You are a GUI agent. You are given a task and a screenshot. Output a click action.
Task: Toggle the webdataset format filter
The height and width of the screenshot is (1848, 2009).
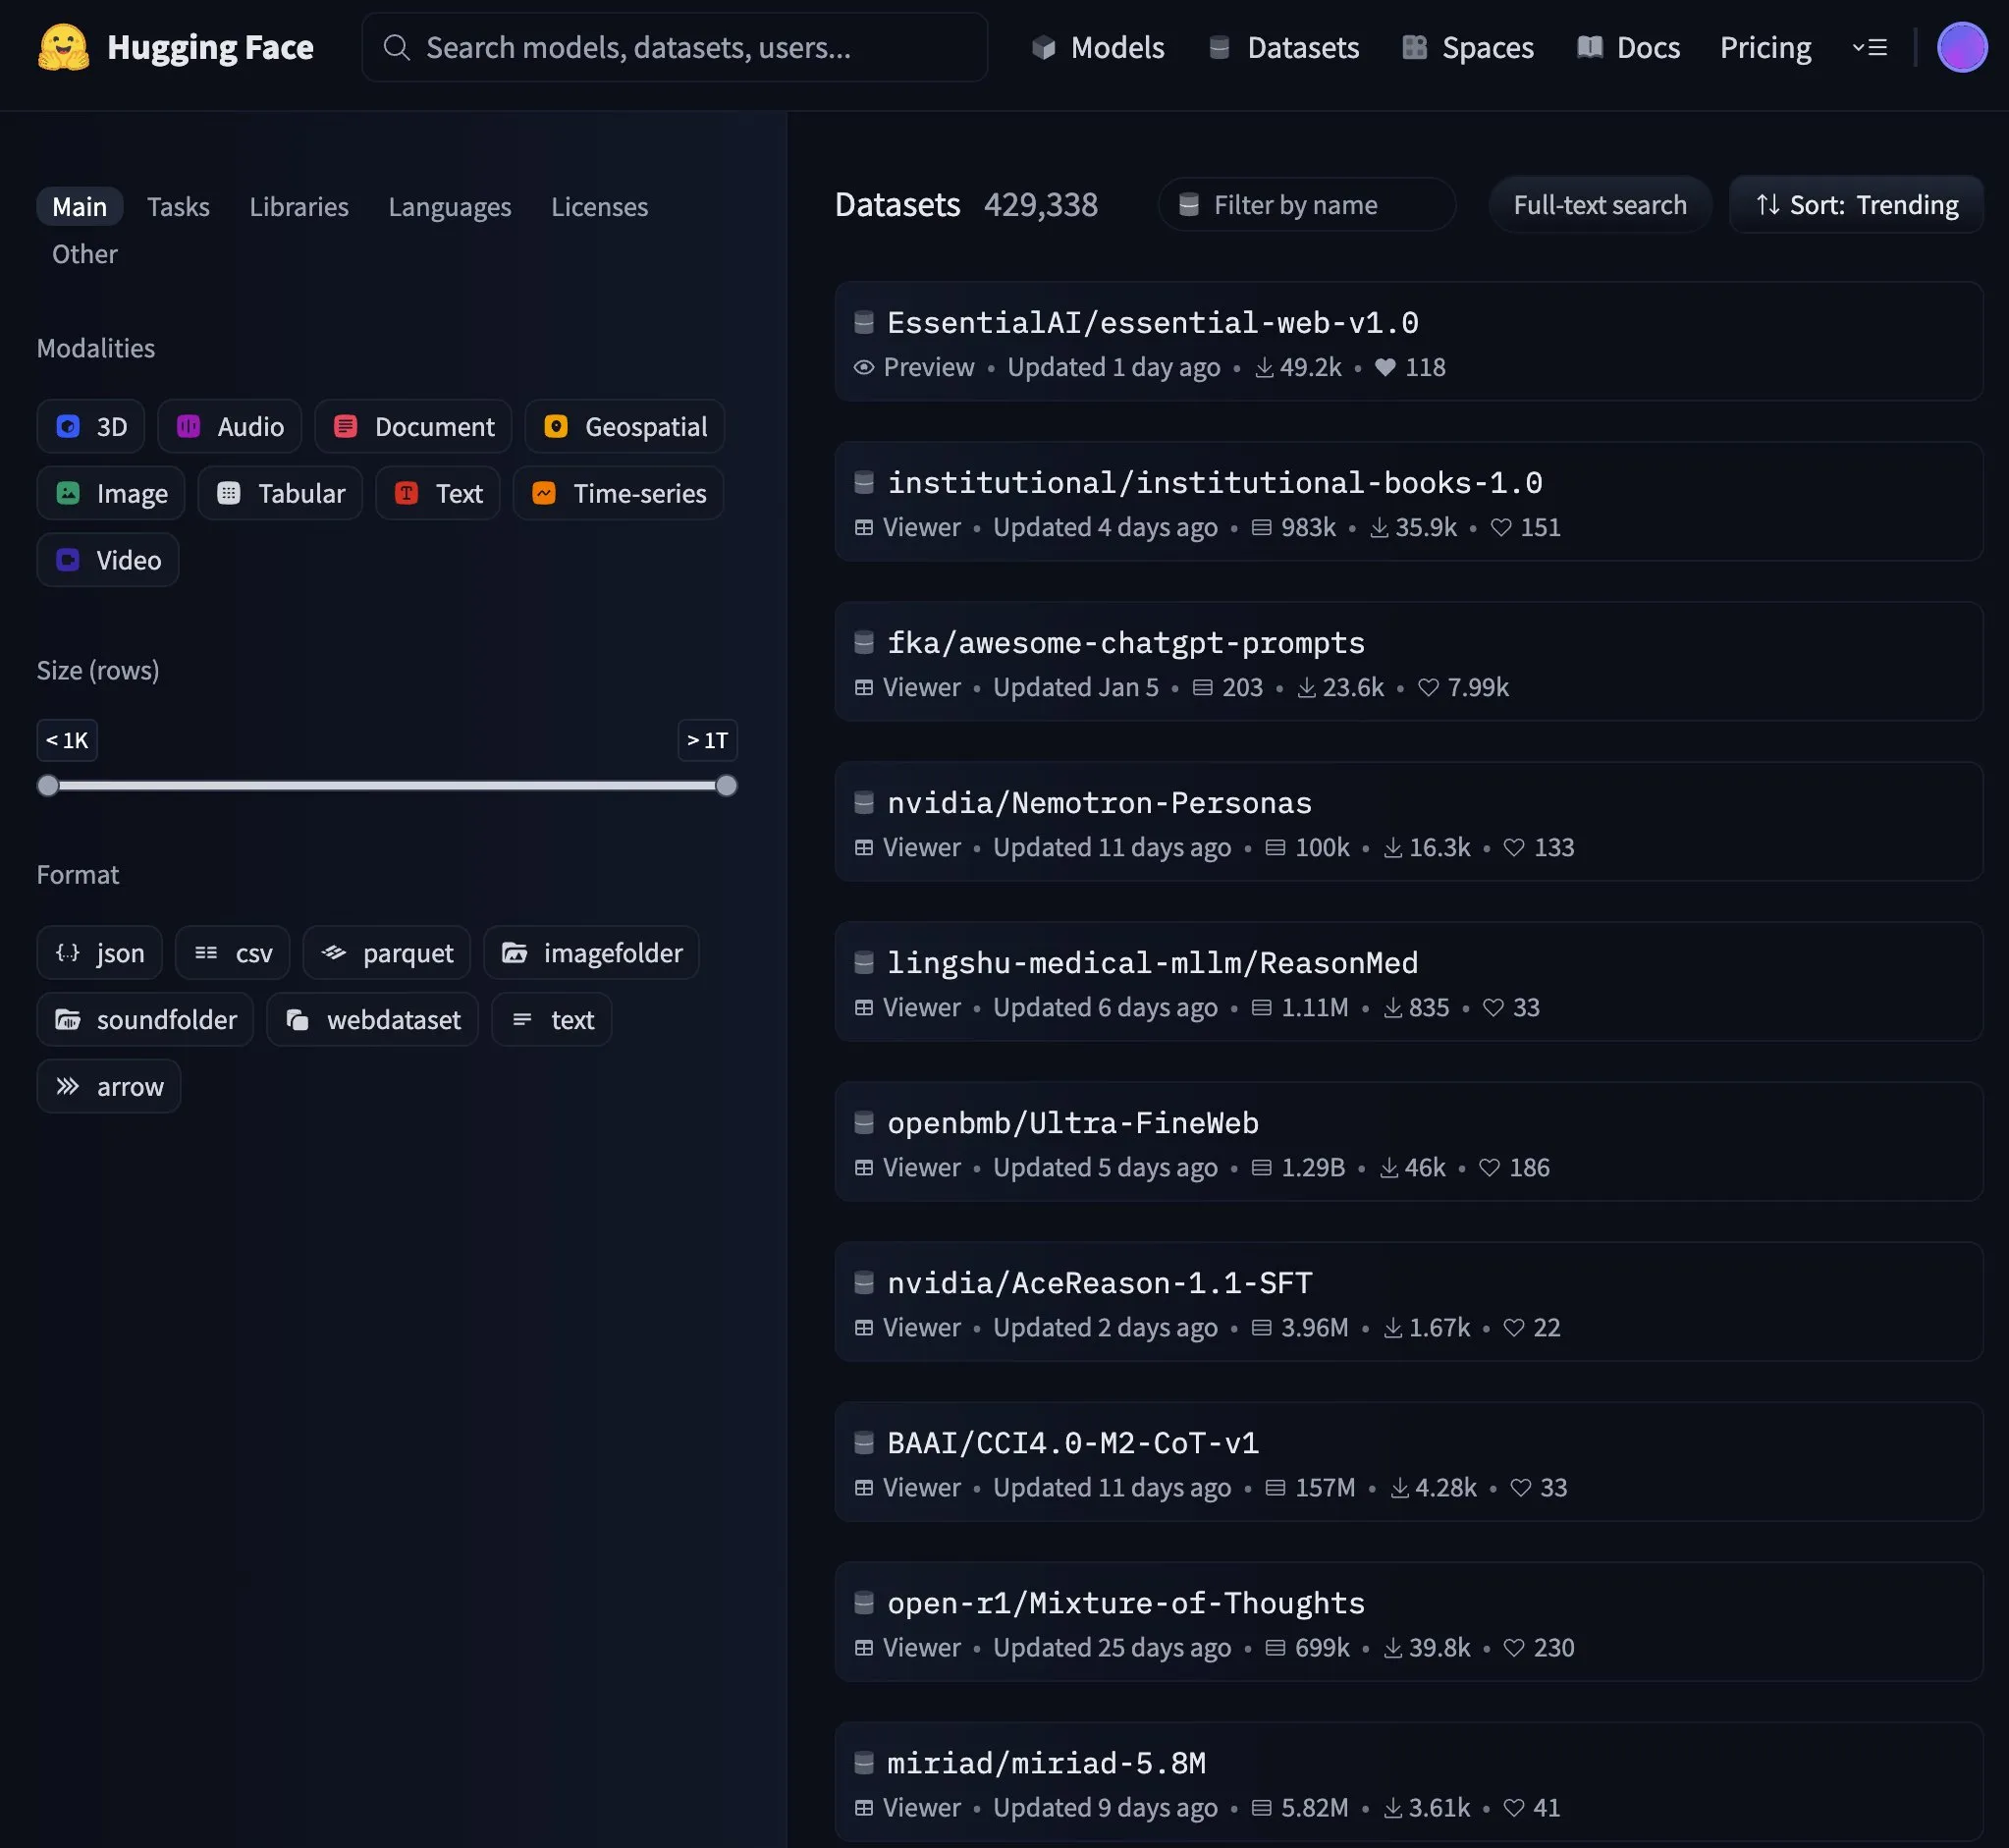point(373,1019)
